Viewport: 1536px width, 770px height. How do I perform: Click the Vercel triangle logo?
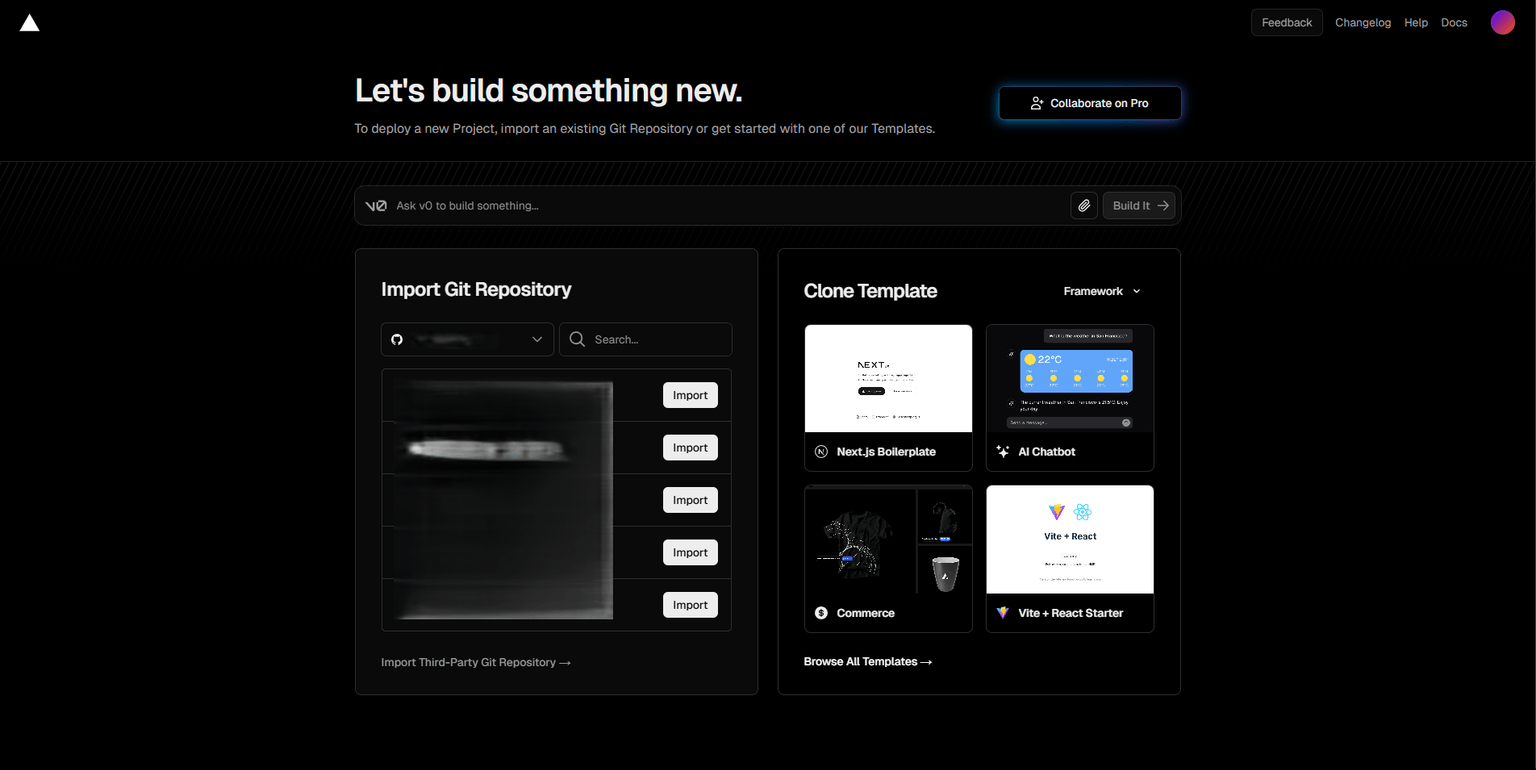[x=29, y=22]
